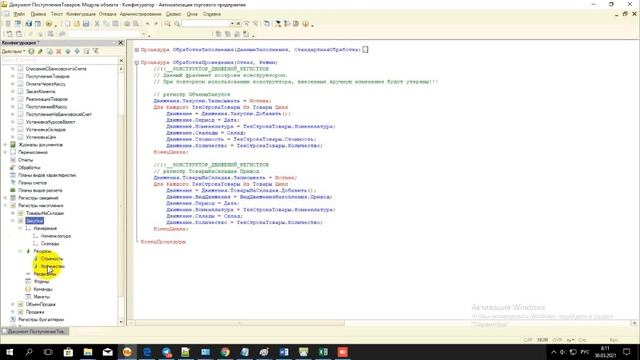Click the move down arrow in configuration panel
The height and width of the screenshot is (360, 640).
pos(77,51)
